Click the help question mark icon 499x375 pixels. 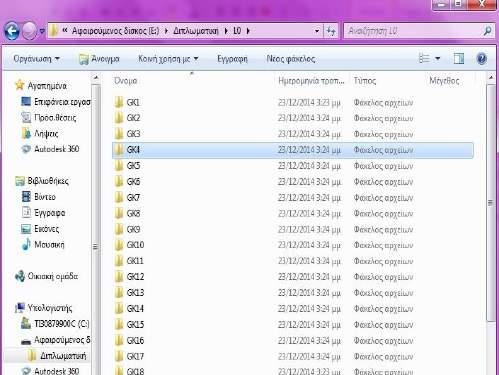(482, 59)
